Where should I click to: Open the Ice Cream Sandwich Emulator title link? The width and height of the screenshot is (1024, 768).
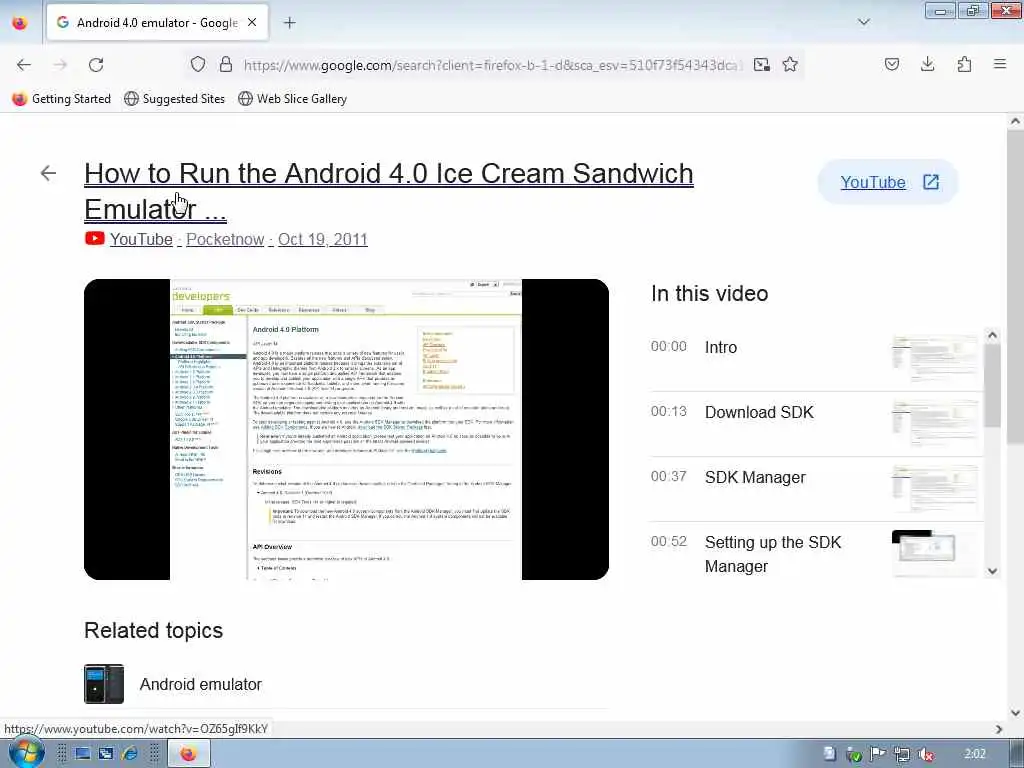pos(389,191)
